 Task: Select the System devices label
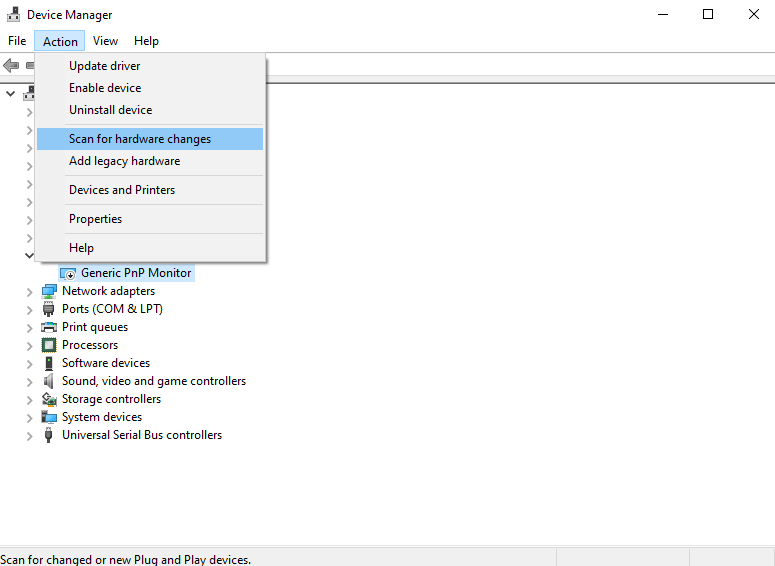pyautogui.click(x=102, y=417)
